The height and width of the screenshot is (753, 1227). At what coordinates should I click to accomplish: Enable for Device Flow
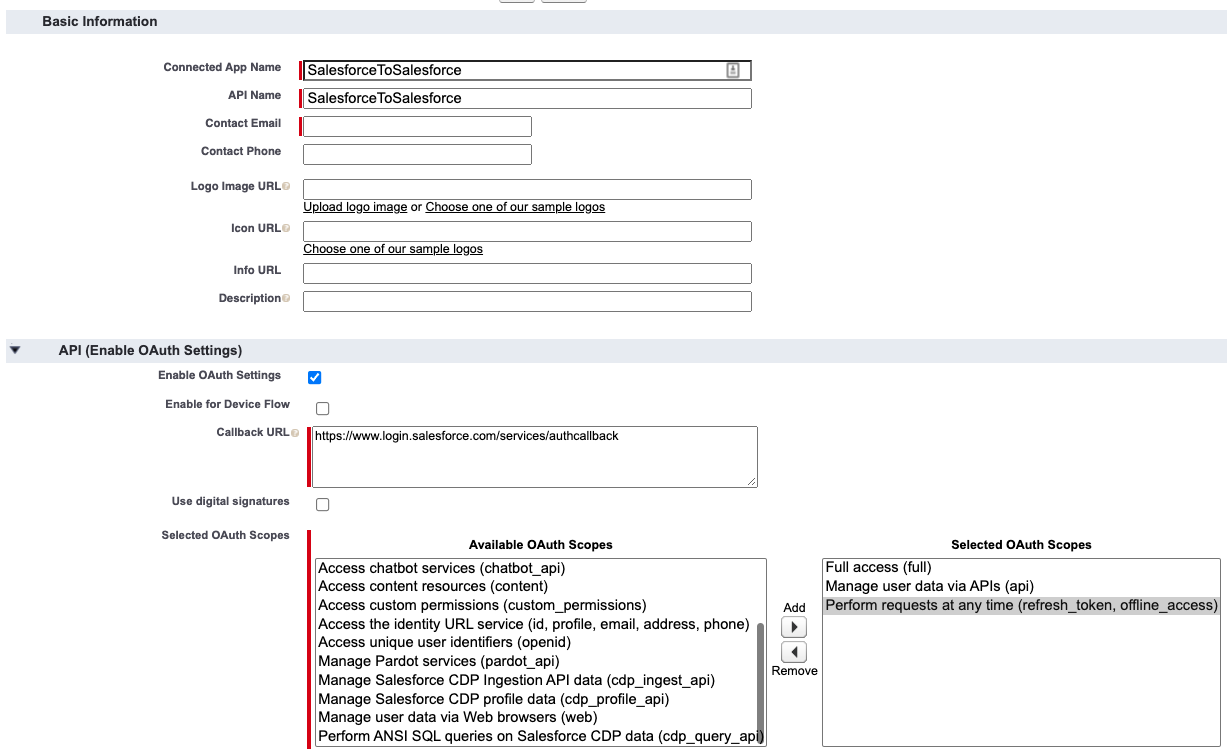[x=322, y=408]
